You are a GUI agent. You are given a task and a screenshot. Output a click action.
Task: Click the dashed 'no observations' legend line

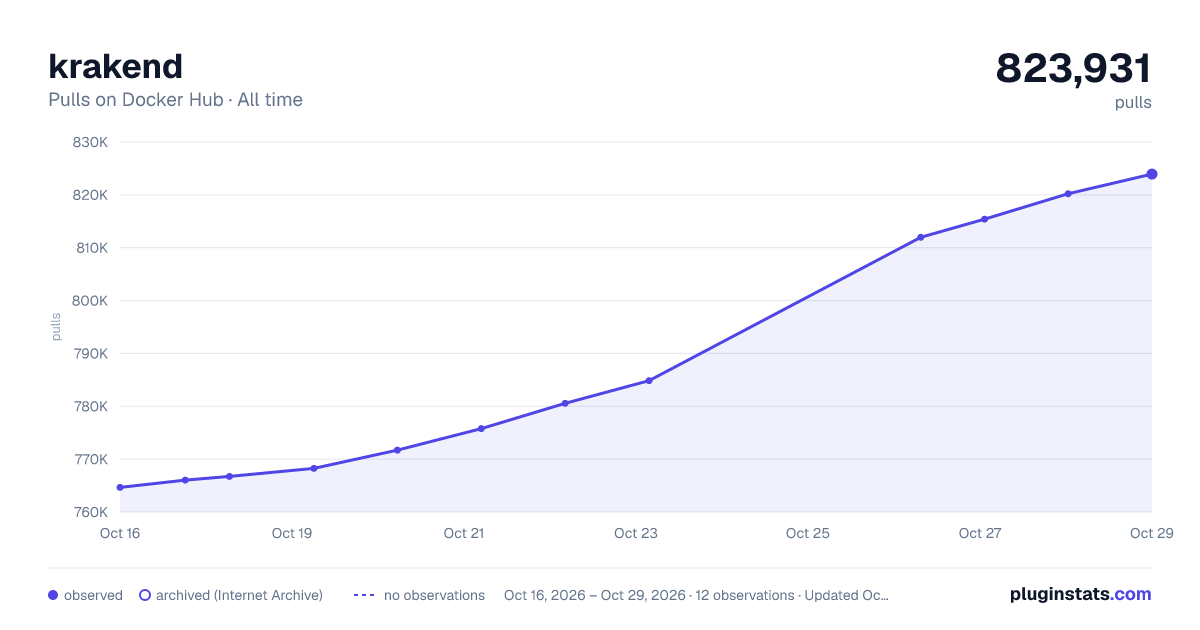364,595
